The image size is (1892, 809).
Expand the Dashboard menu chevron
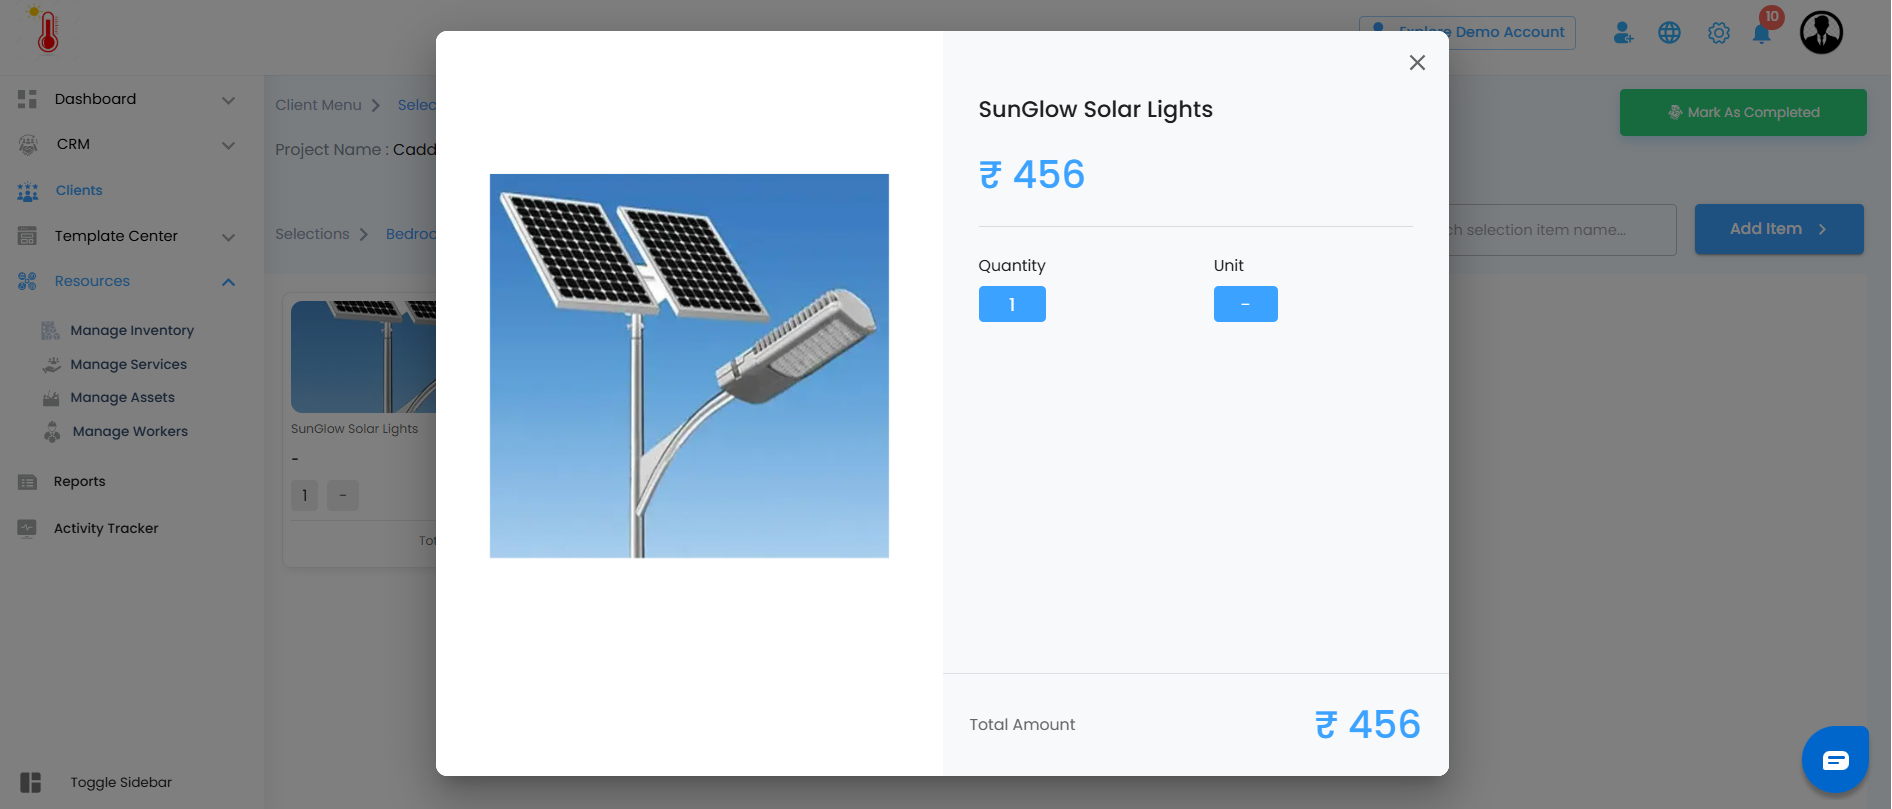228,100
